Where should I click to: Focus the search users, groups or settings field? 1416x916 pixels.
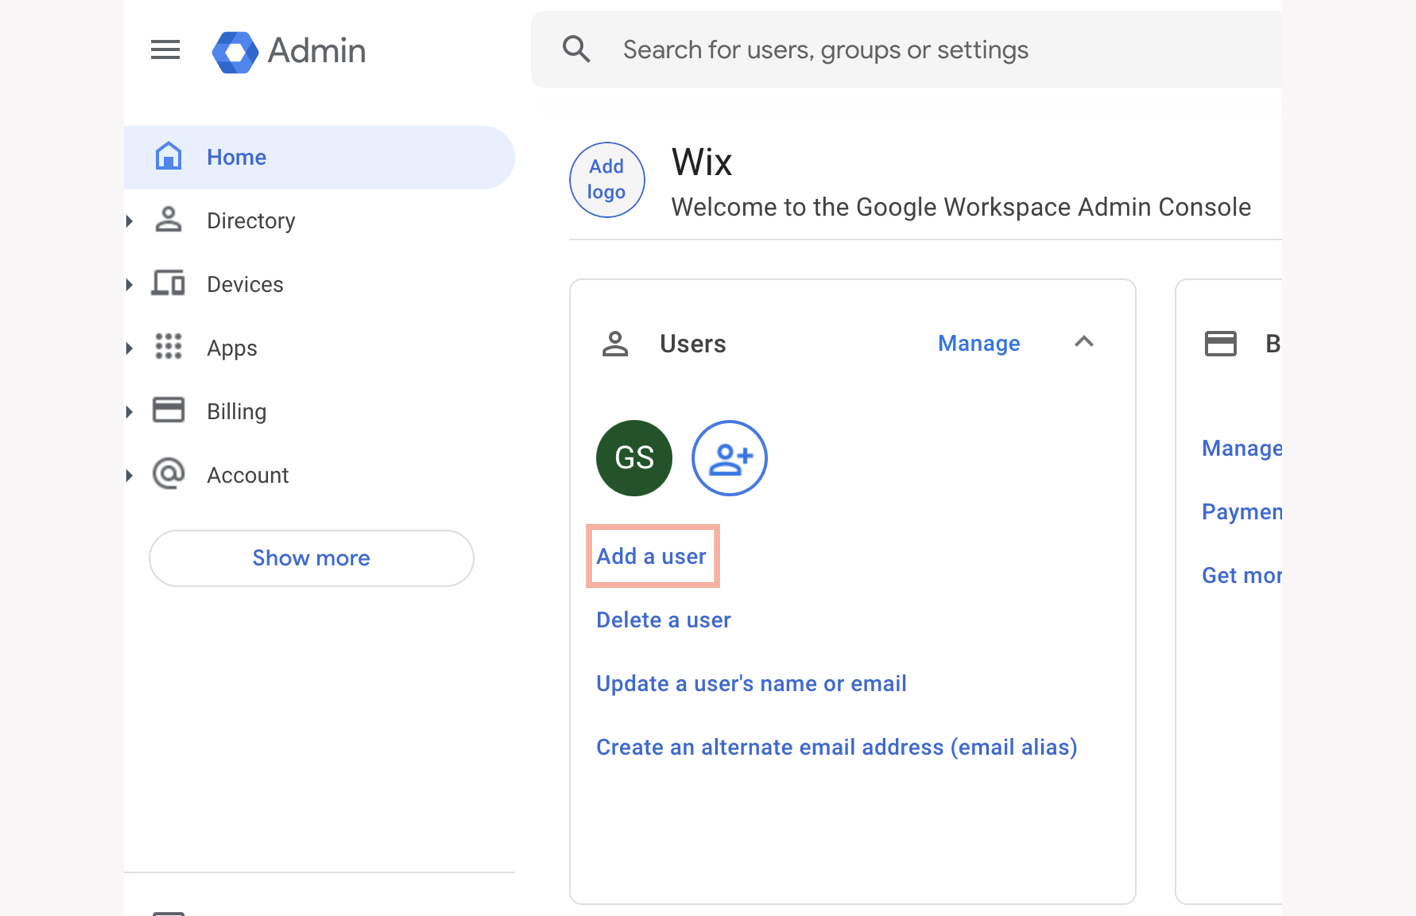pyautogui.click(x=906, y=49)
